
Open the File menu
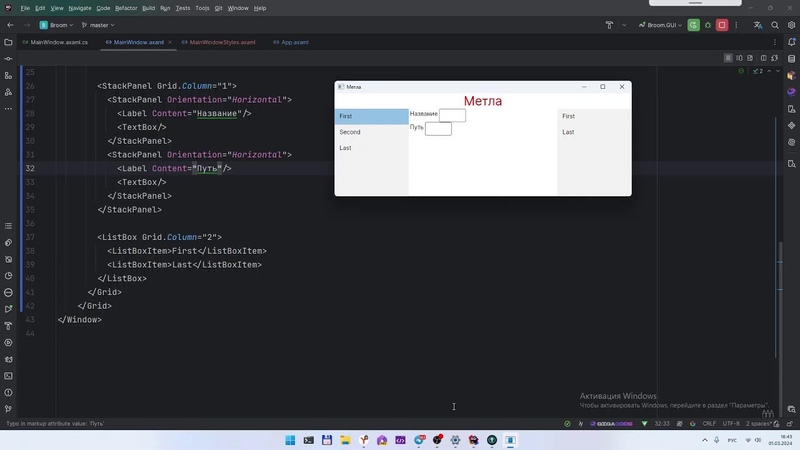25,8
